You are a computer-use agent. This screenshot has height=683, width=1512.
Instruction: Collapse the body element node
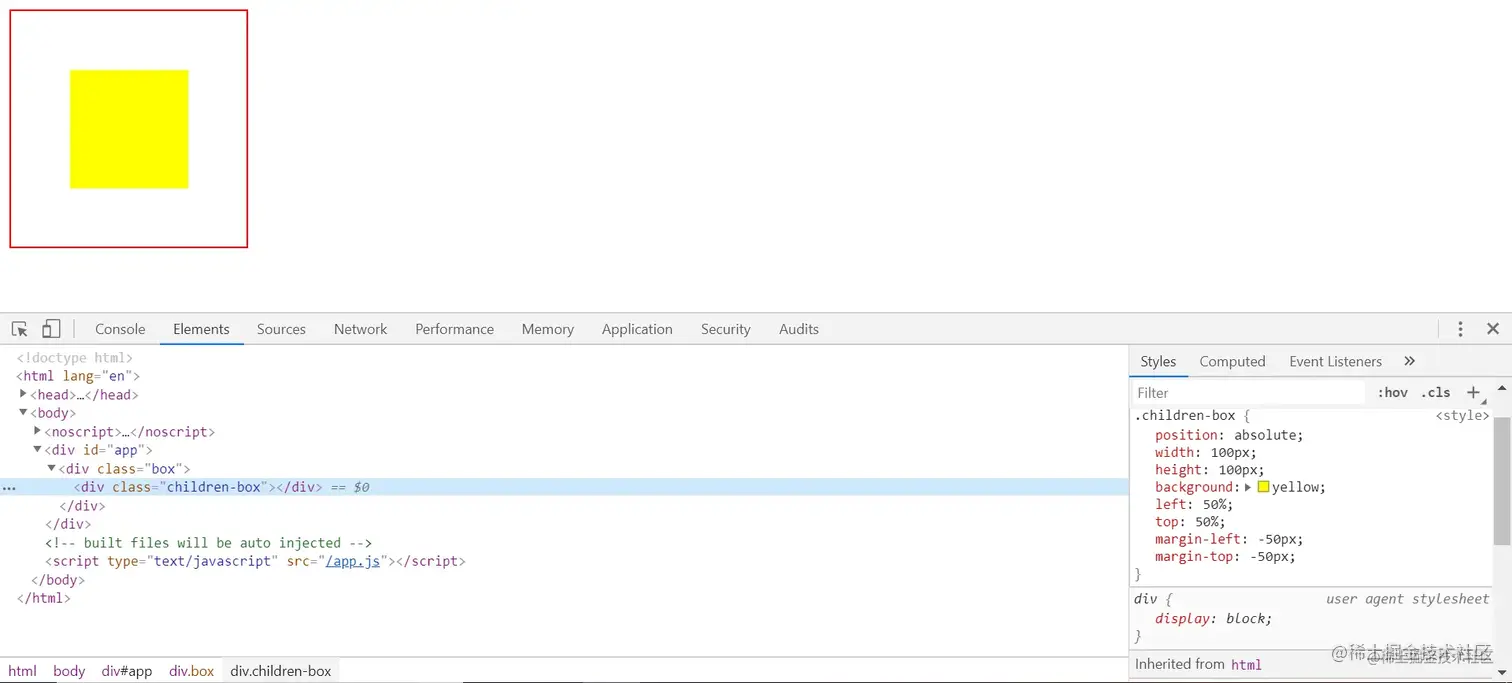(x=24, y=412)
